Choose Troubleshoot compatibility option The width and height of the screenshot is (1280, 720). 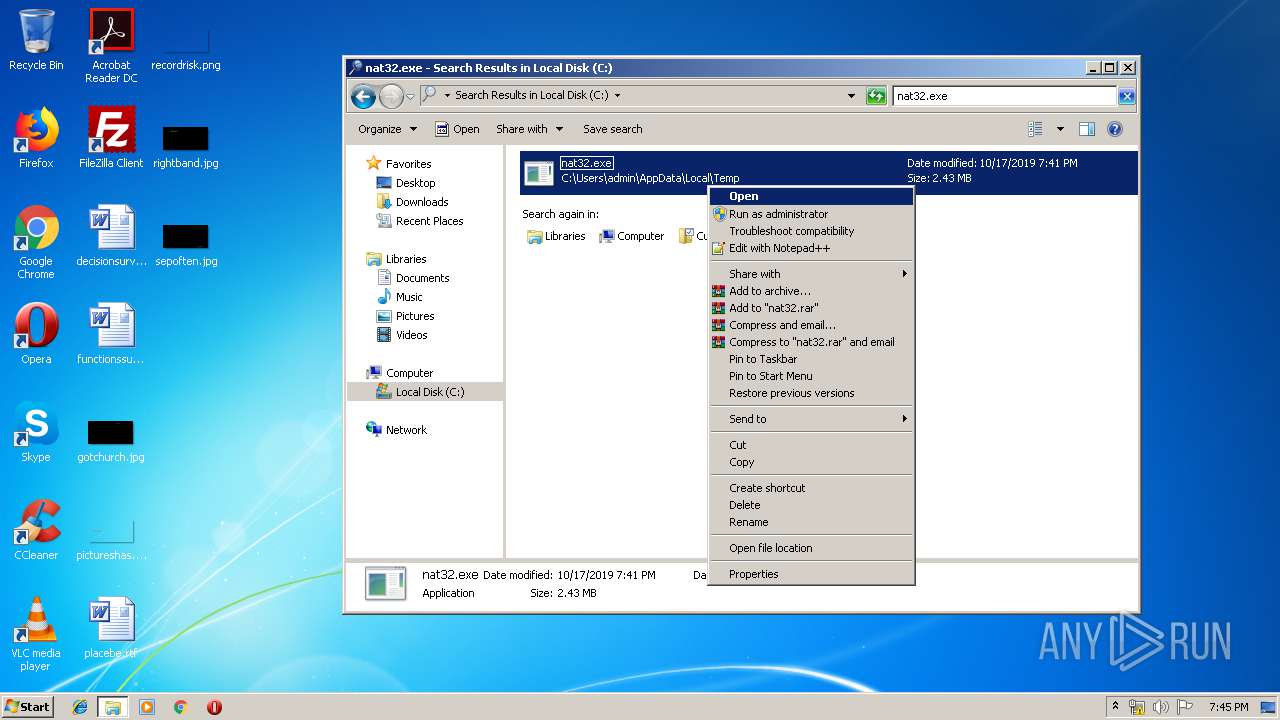tap(811, 231)
